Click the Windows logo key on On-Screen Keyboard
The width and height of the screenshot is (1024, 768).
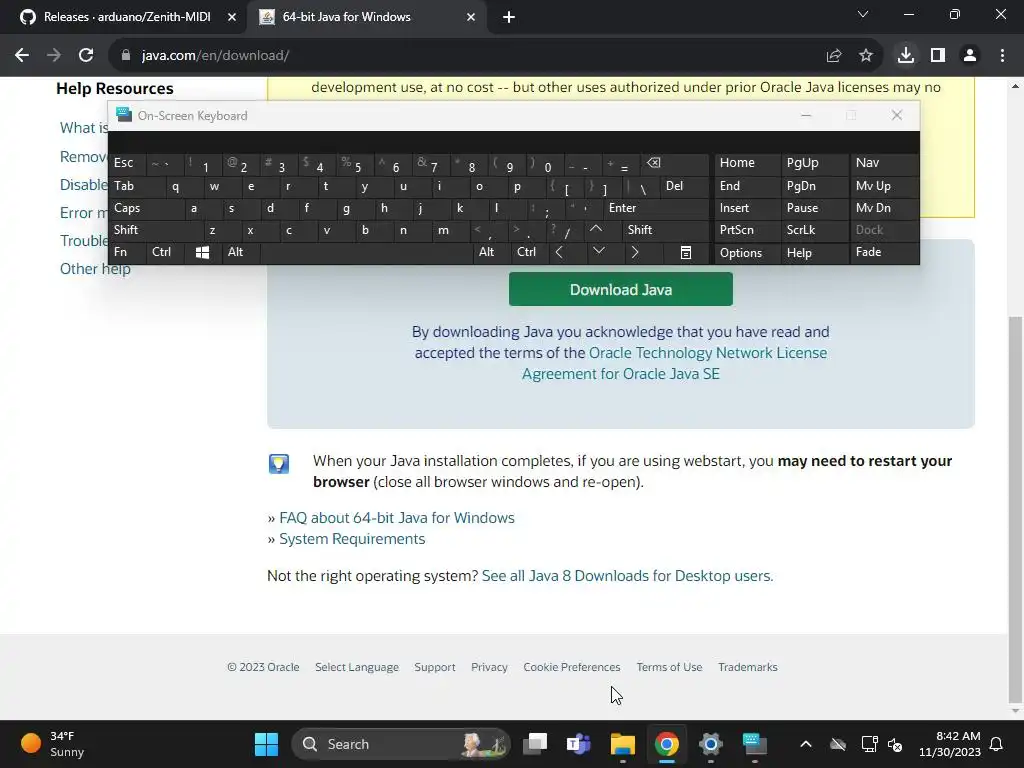coord(202,253)
